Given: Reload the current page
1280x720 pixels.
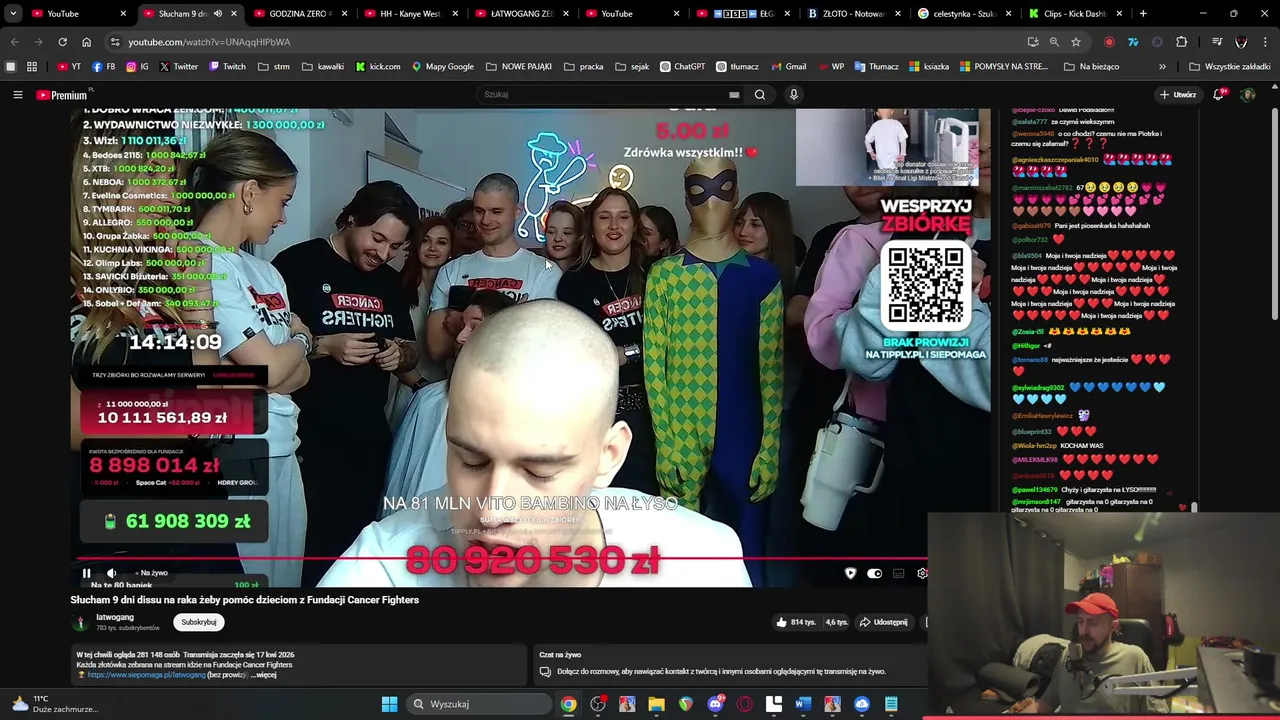Looking at the screenshot, I should [x=62, y=42].
